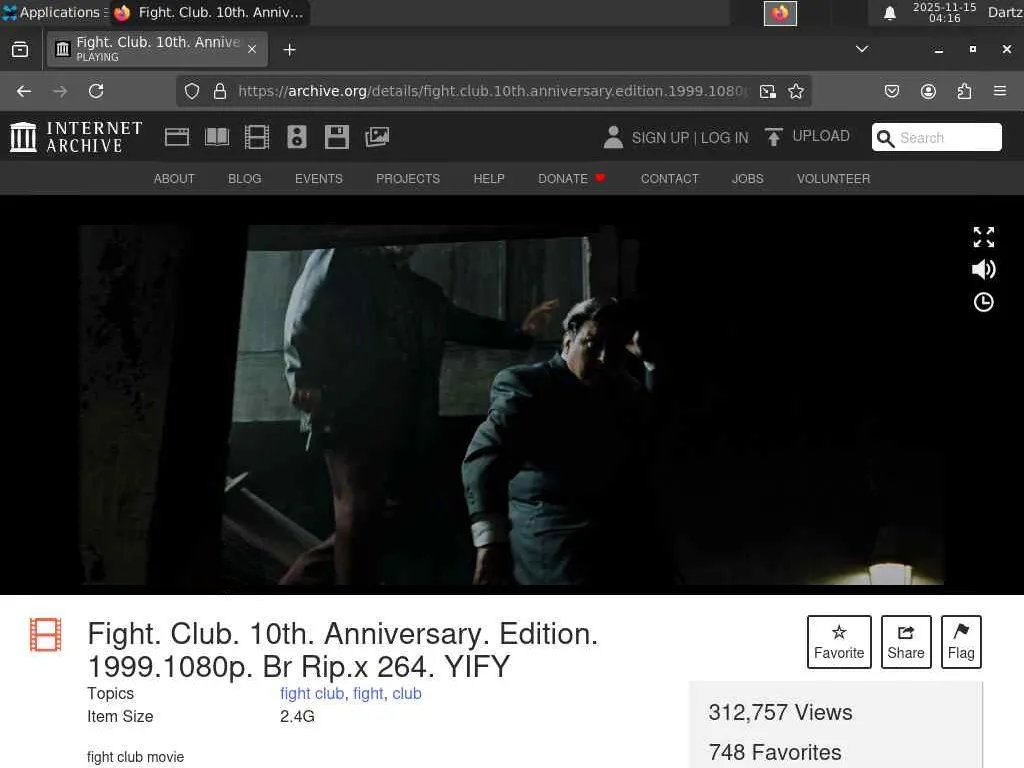The image size is (1024, 768).
Task: Open the Applications menu in taskbar
Action: [x=54, y=12]
